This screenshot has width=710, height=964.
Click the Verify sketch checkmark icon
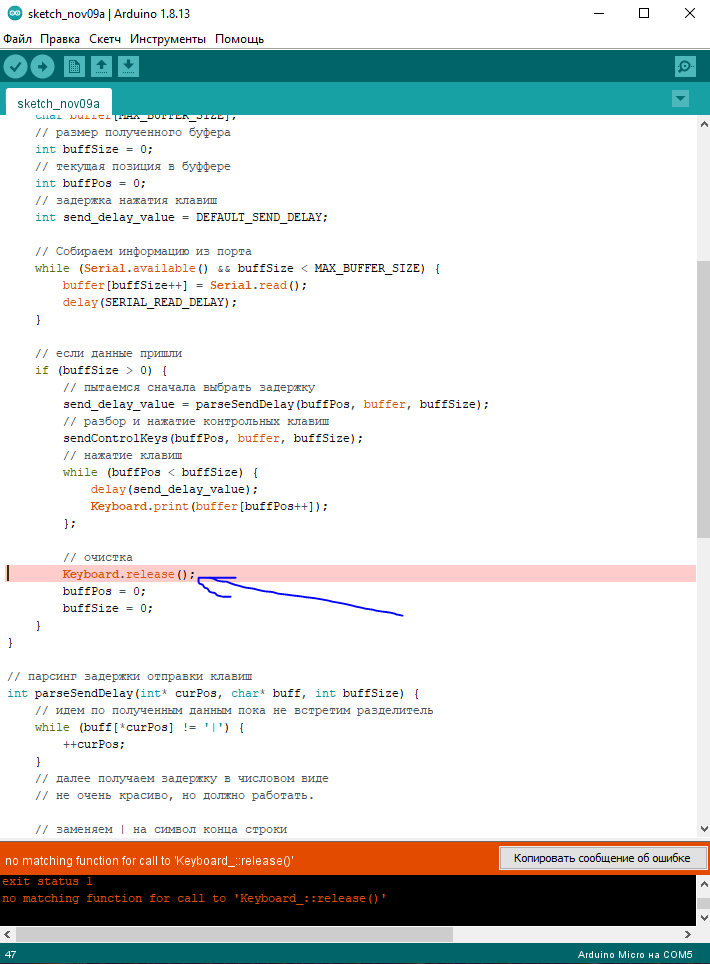[15, 67]
